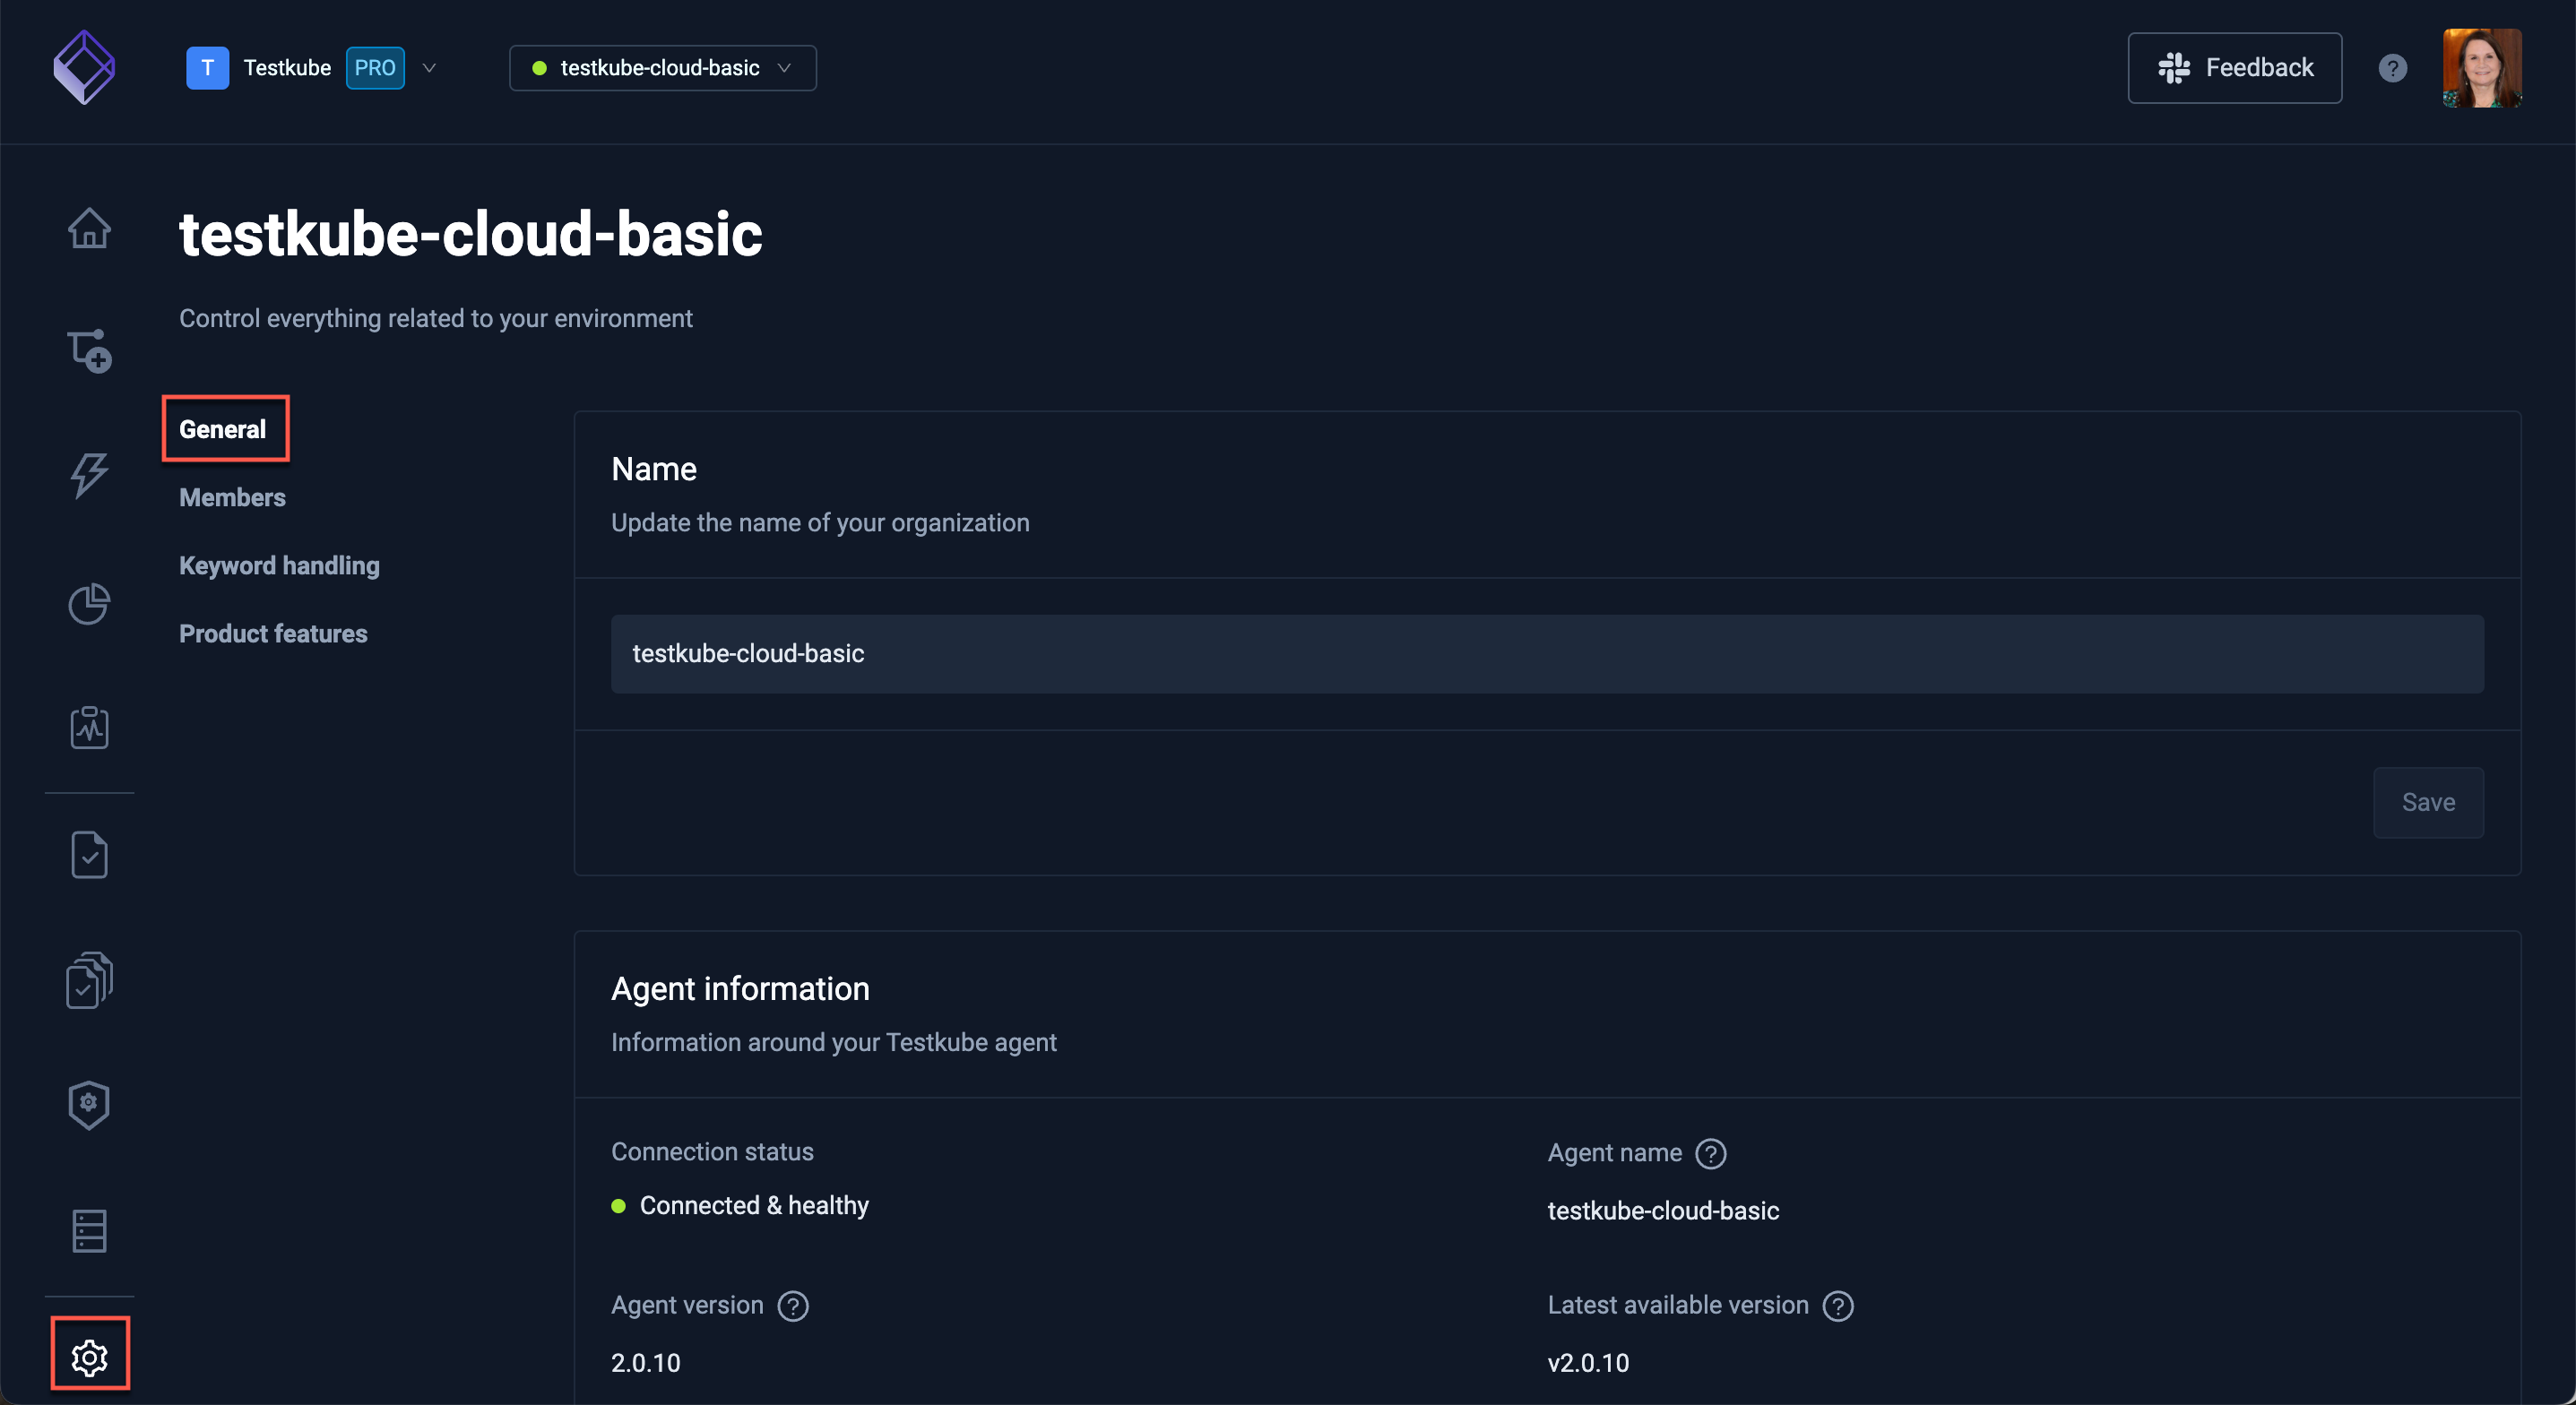Click the blue T organization badge
Screen dimensions: 2576x1405
pos(207,68)
